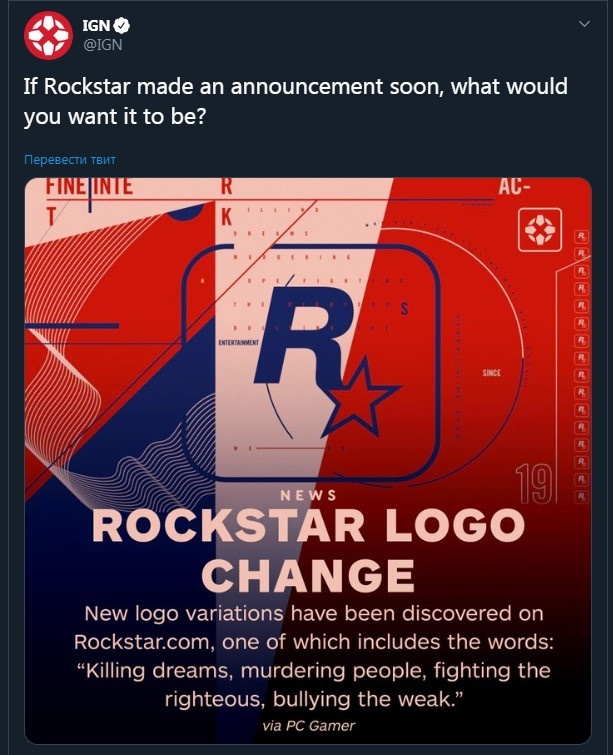Screen dimensions: 613x755
Task: Click the large Rockstar R star logo
Action: (x=326, y=360)
